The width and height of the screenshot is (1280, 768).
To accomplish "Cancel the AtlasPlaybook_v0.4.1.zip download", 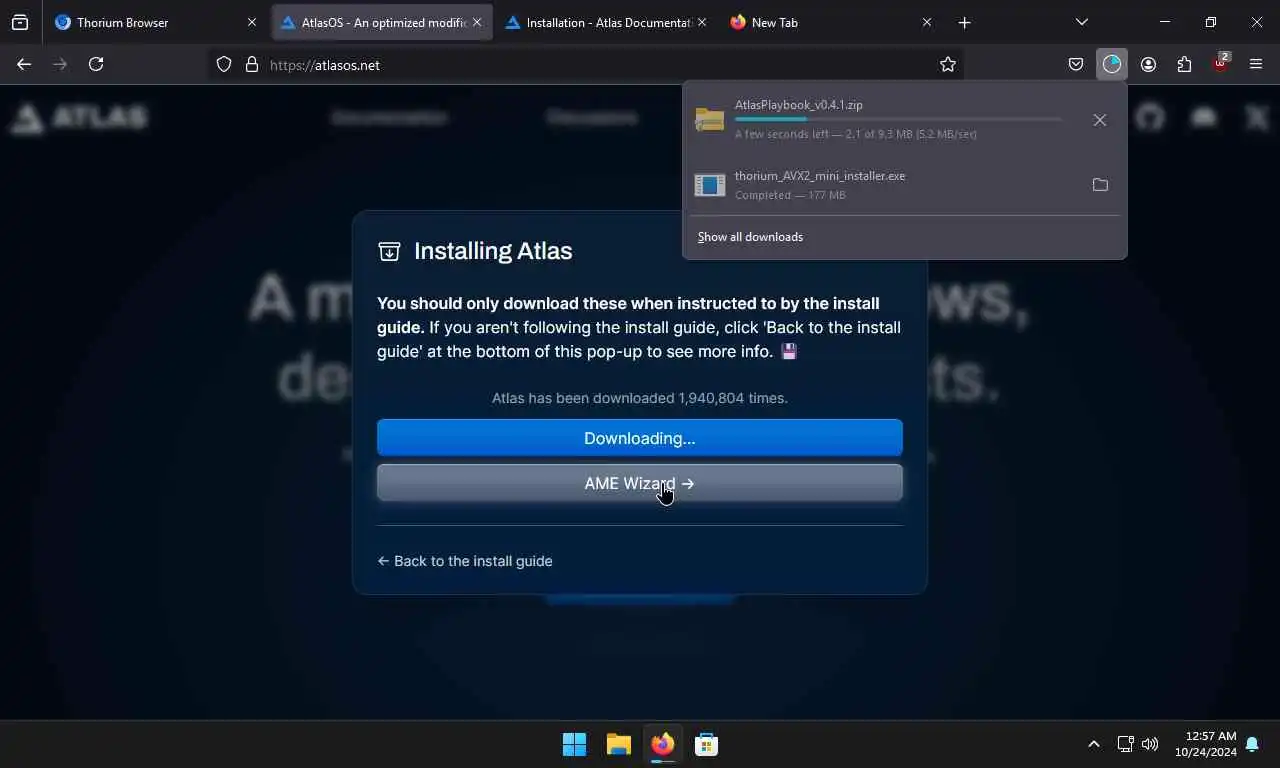I will click(x=1100, y=120).
